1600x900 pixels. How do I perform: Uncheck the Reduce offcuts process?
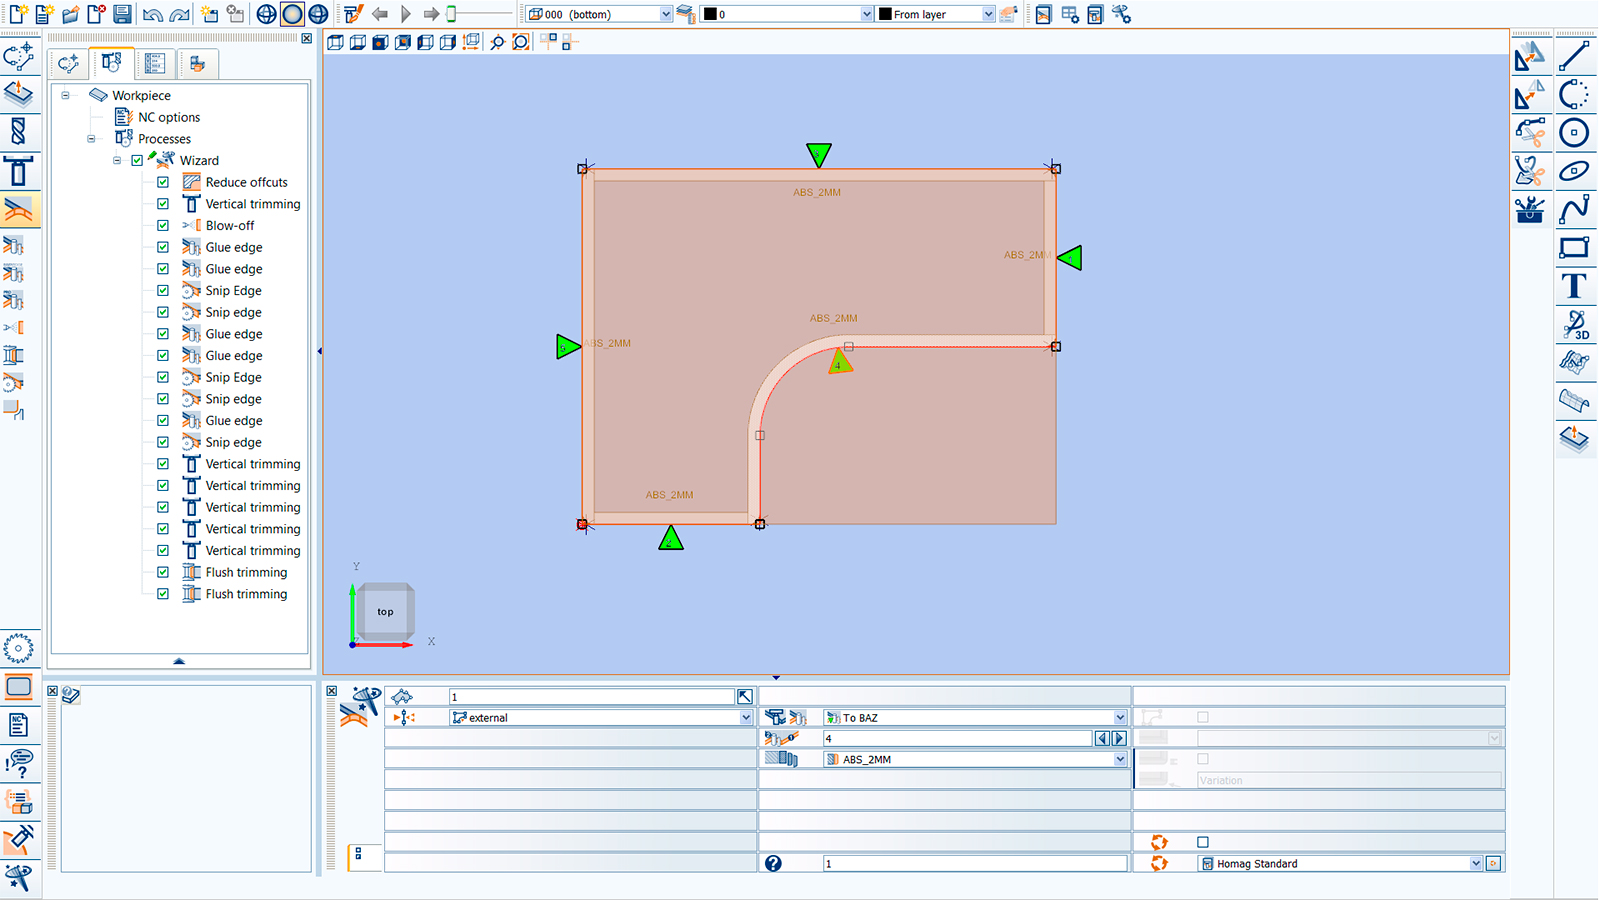(162, 182)
